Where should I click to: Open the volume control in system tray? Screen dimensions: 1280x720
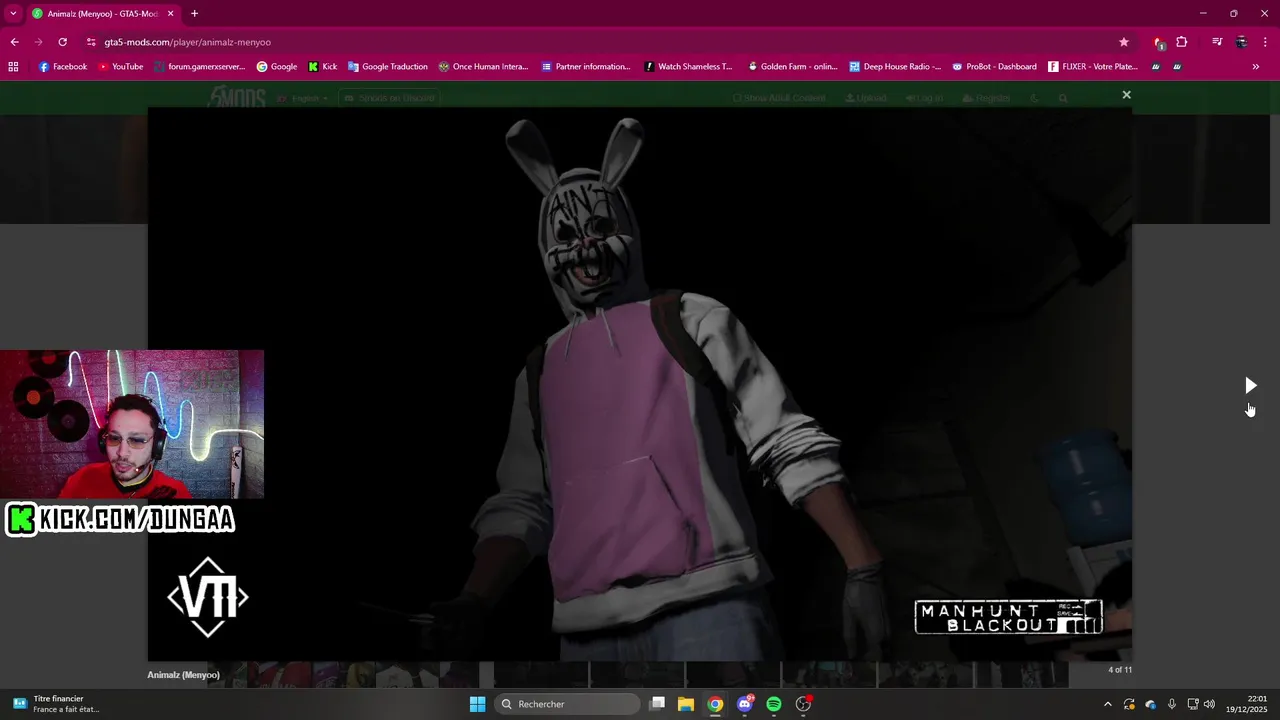[1209, 704]
